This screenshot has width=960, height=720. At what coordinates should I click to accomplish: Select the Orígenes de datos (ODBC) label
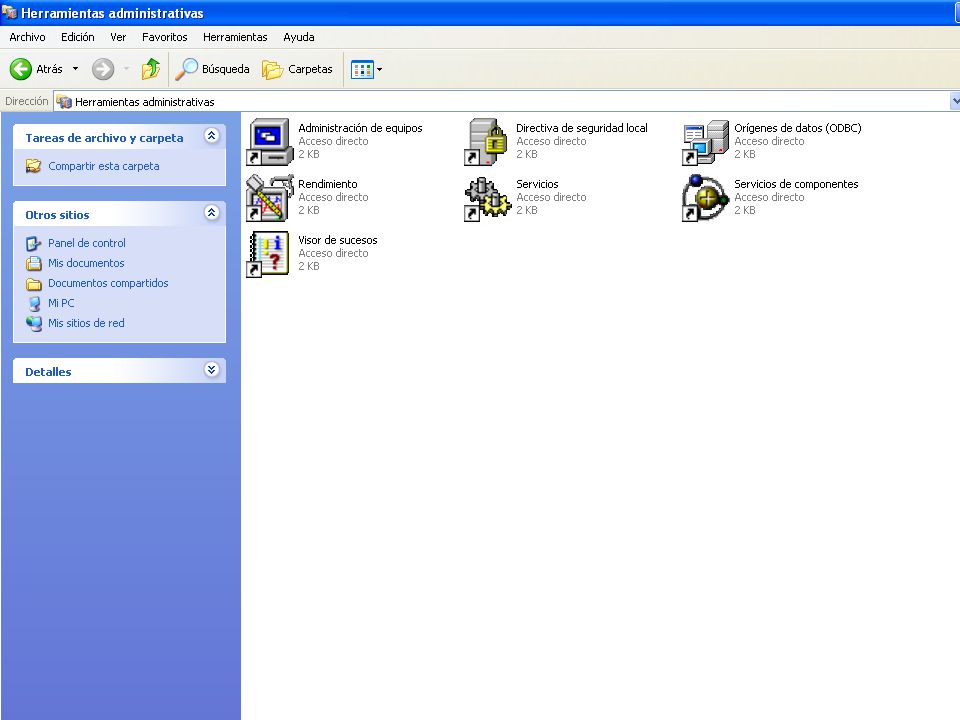coord(798,128)
